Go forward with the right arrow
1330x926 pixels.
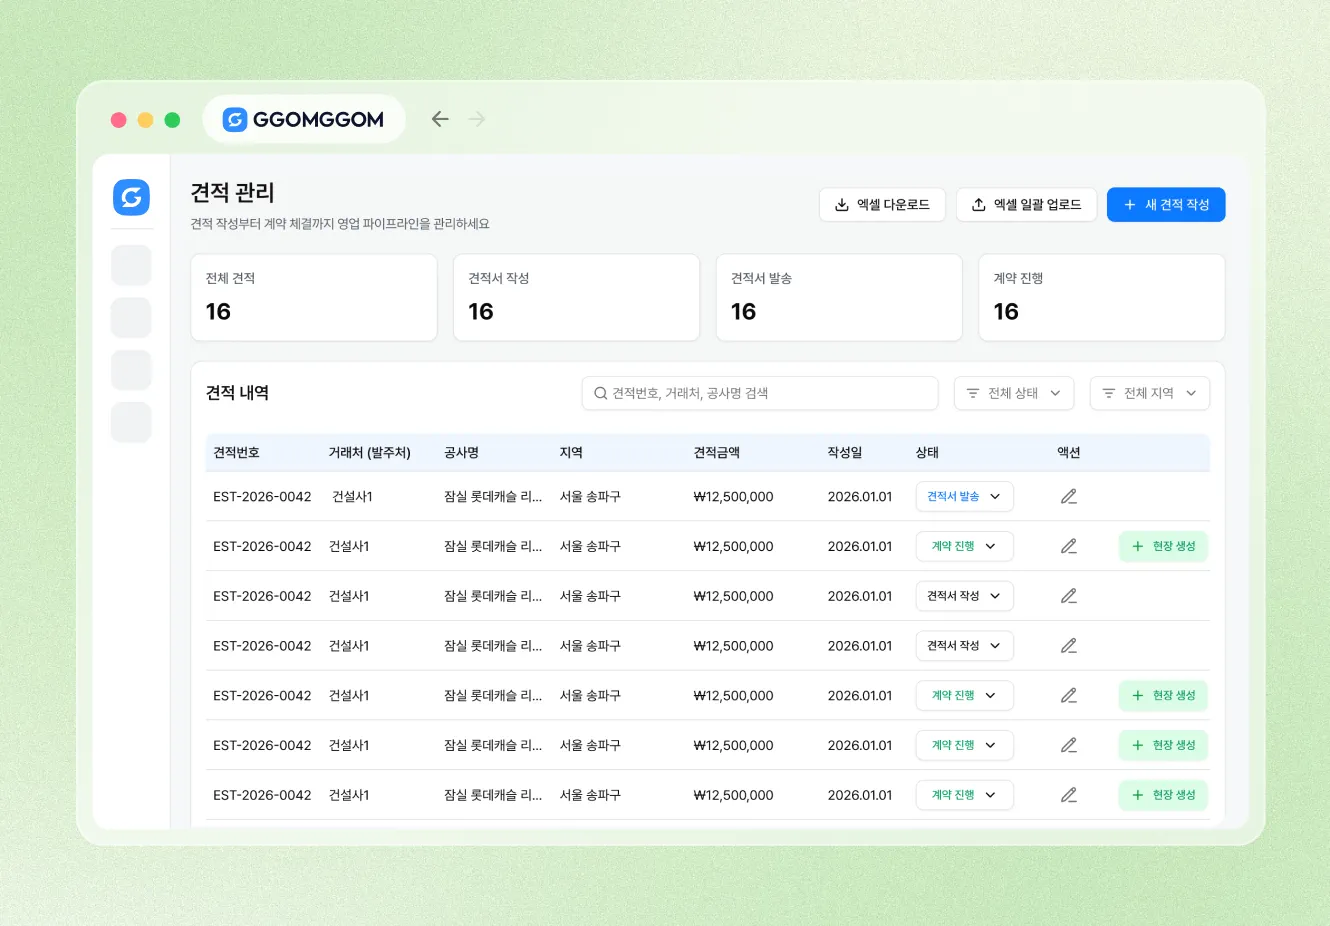[x=477, y=119]
